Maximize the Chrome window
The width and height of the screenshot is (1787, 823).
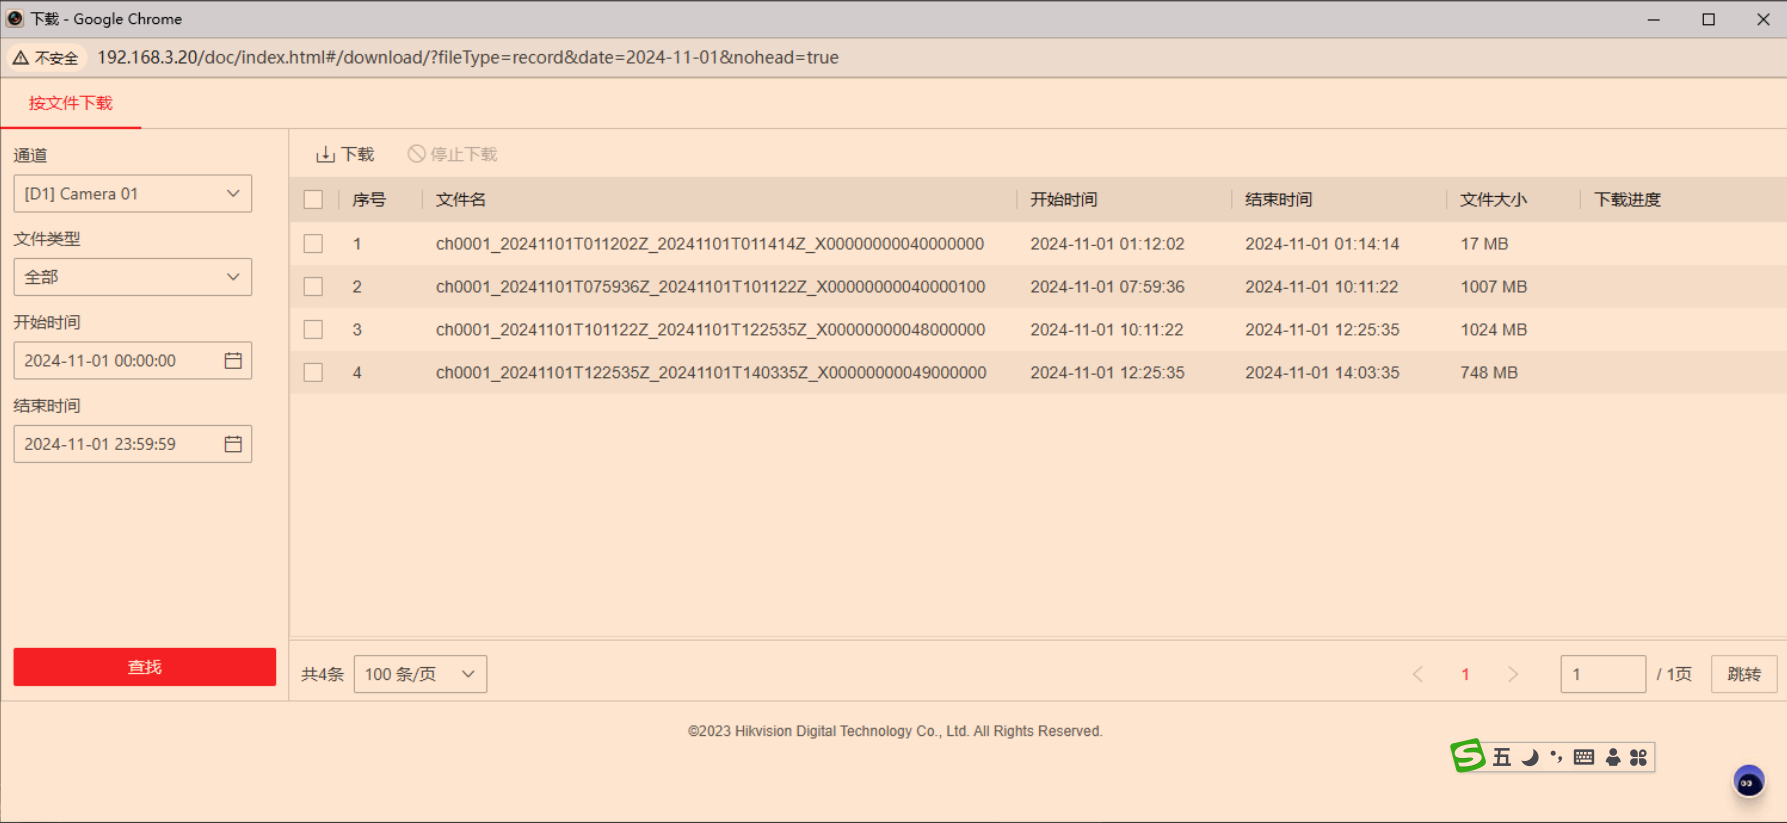[x=1709, y=19]
